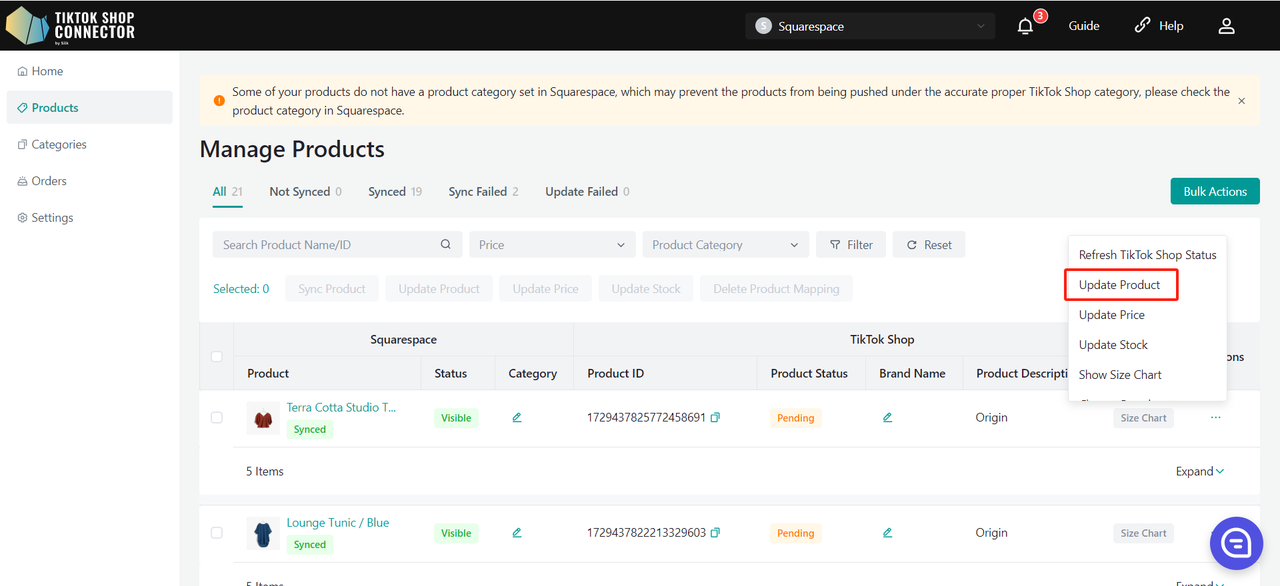
Task: Click the Sync Product button
Action: (332, 289)
